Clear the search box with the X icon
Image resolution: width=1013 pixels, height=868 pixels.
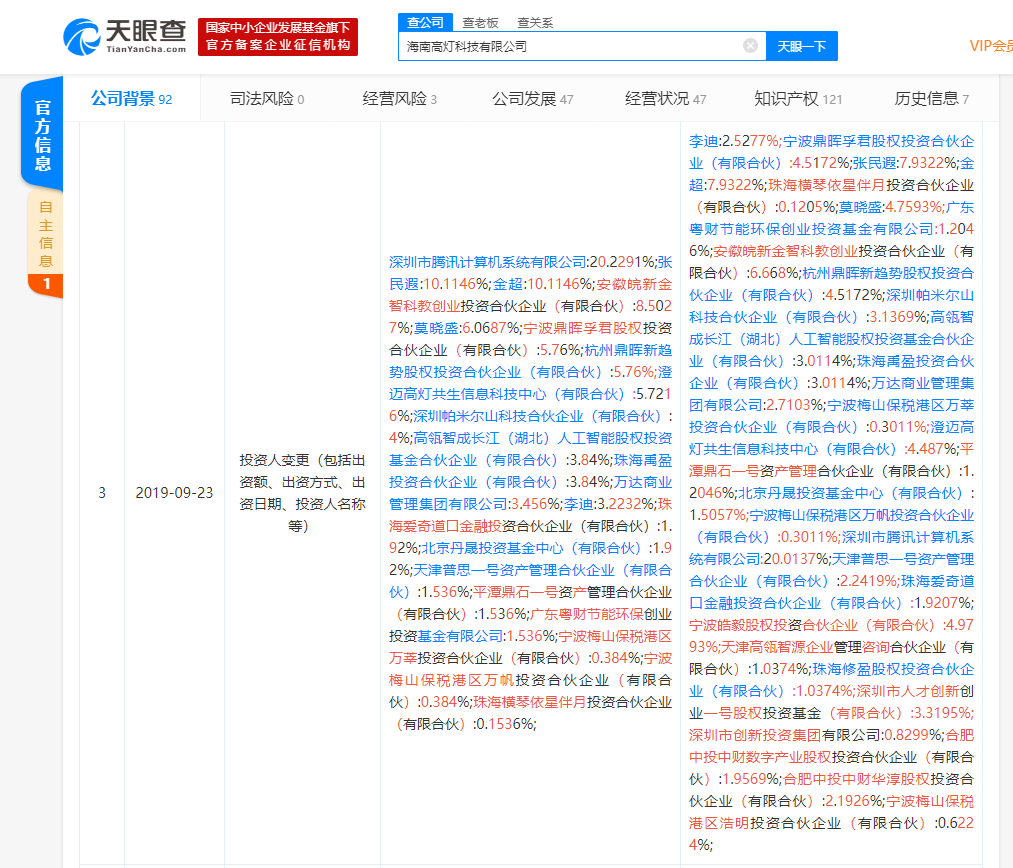(750, 46)
